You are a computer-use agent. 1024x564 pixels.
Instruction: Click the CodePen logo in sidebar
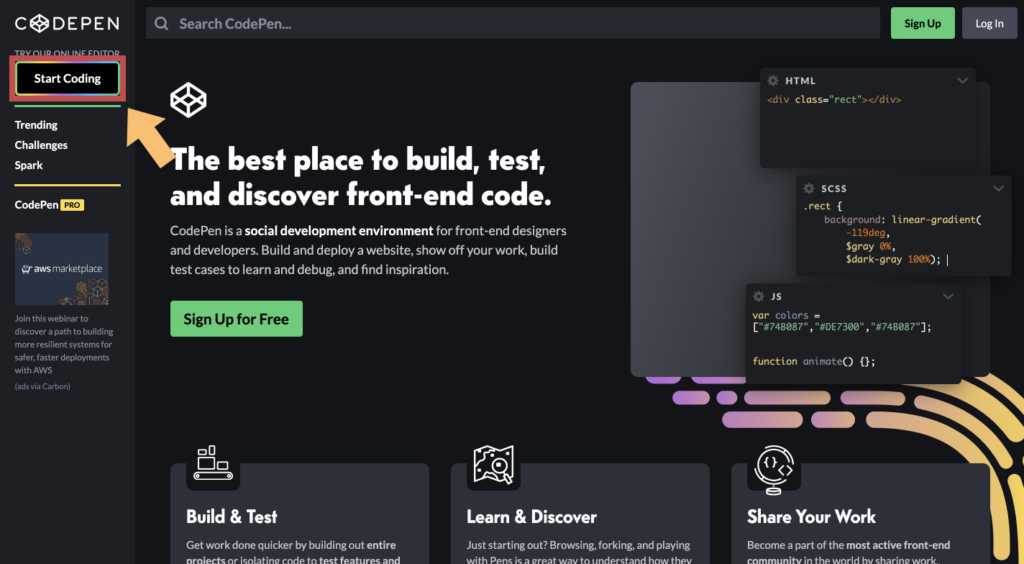(x=67, y=24)
